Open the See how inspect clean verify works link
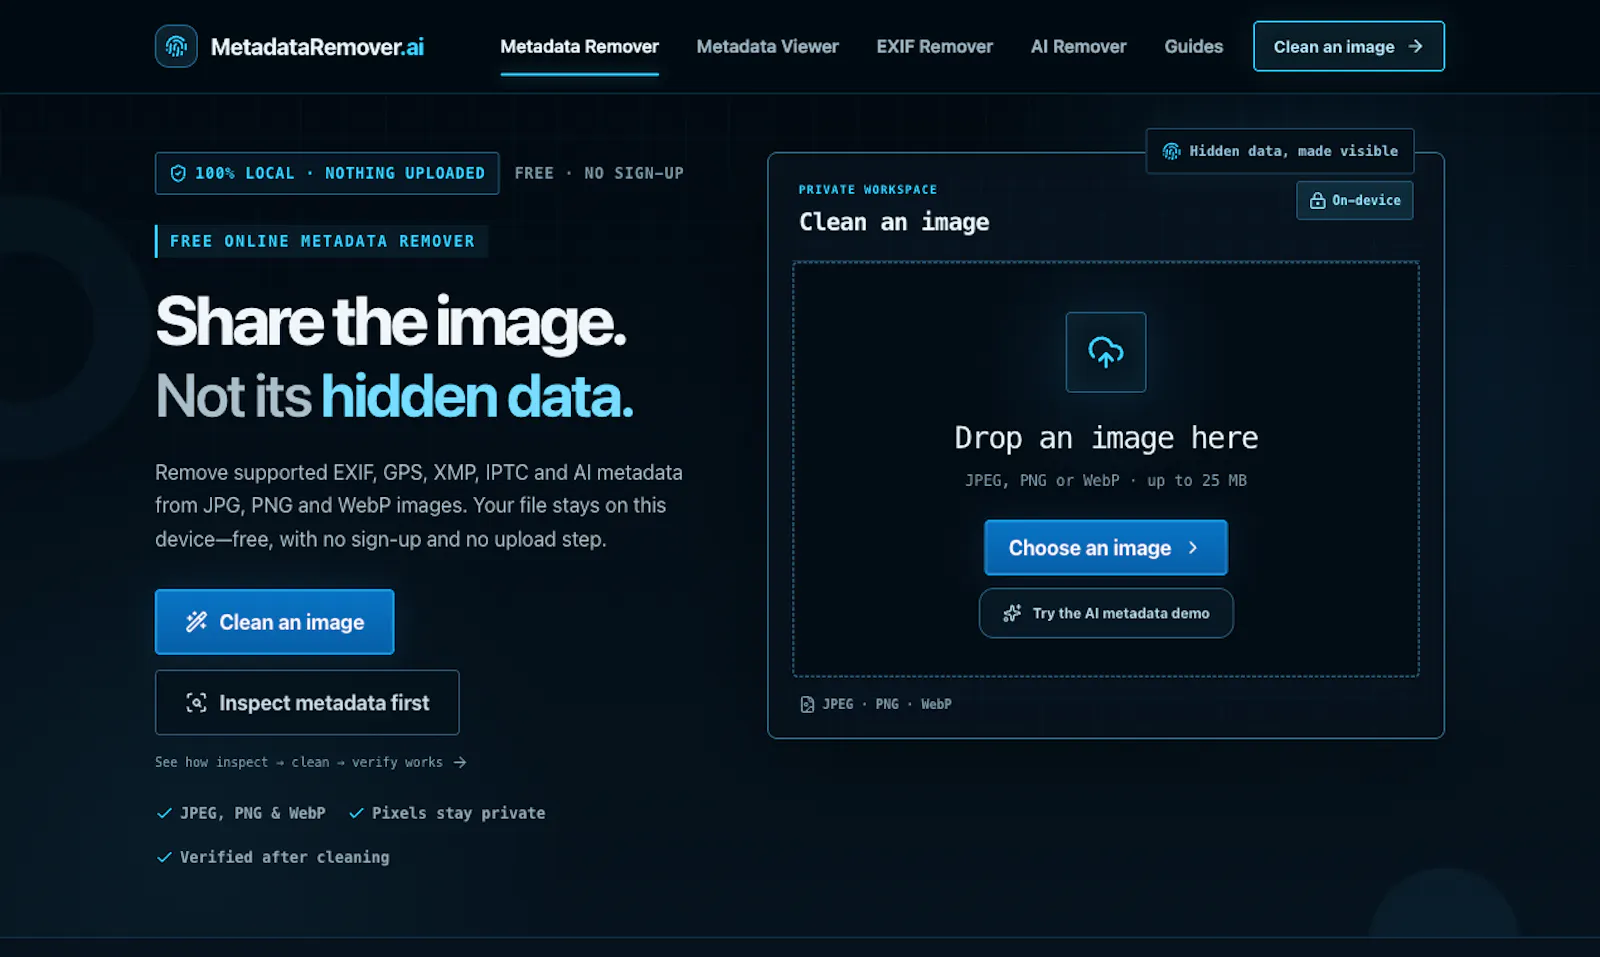This screenshot has height=957, width=1600. point(310,762)
